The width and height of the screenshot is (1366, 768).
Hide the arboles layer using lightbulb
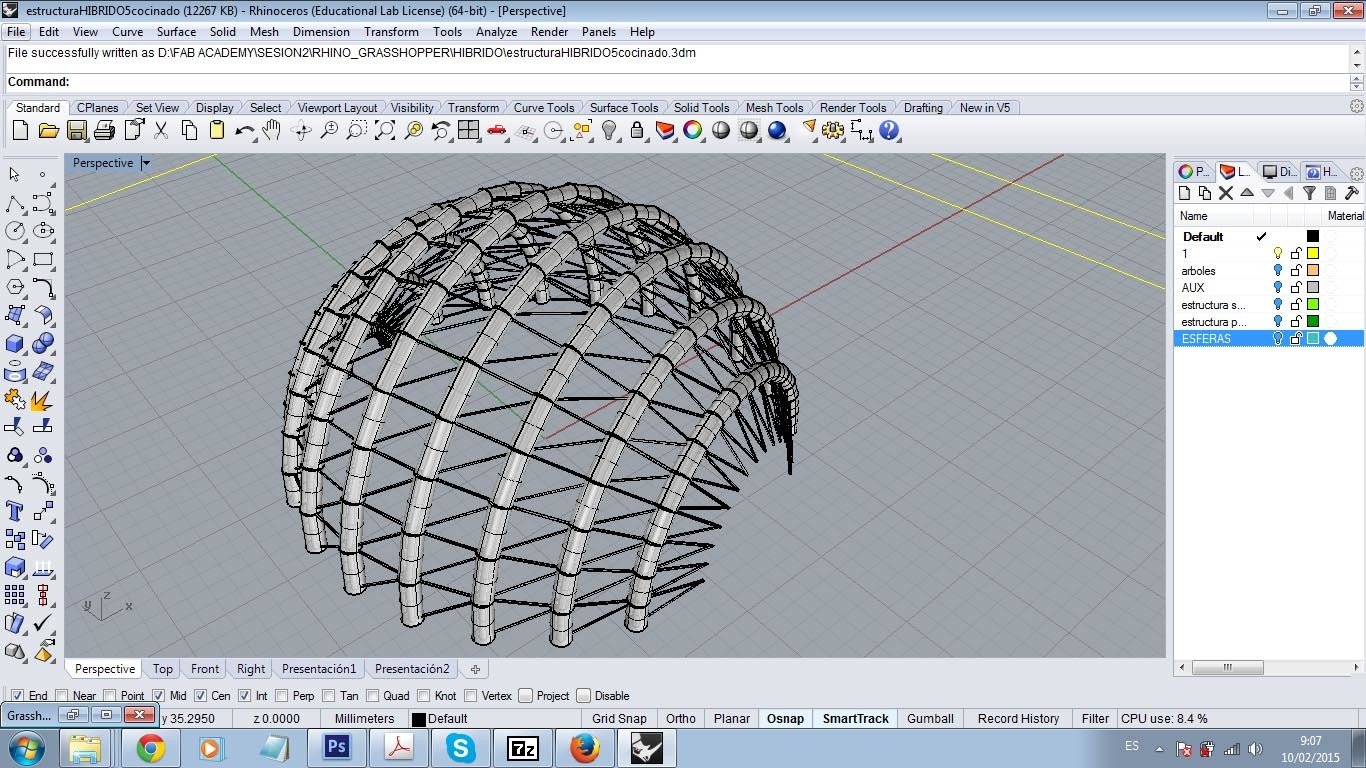coord(1277,271)
